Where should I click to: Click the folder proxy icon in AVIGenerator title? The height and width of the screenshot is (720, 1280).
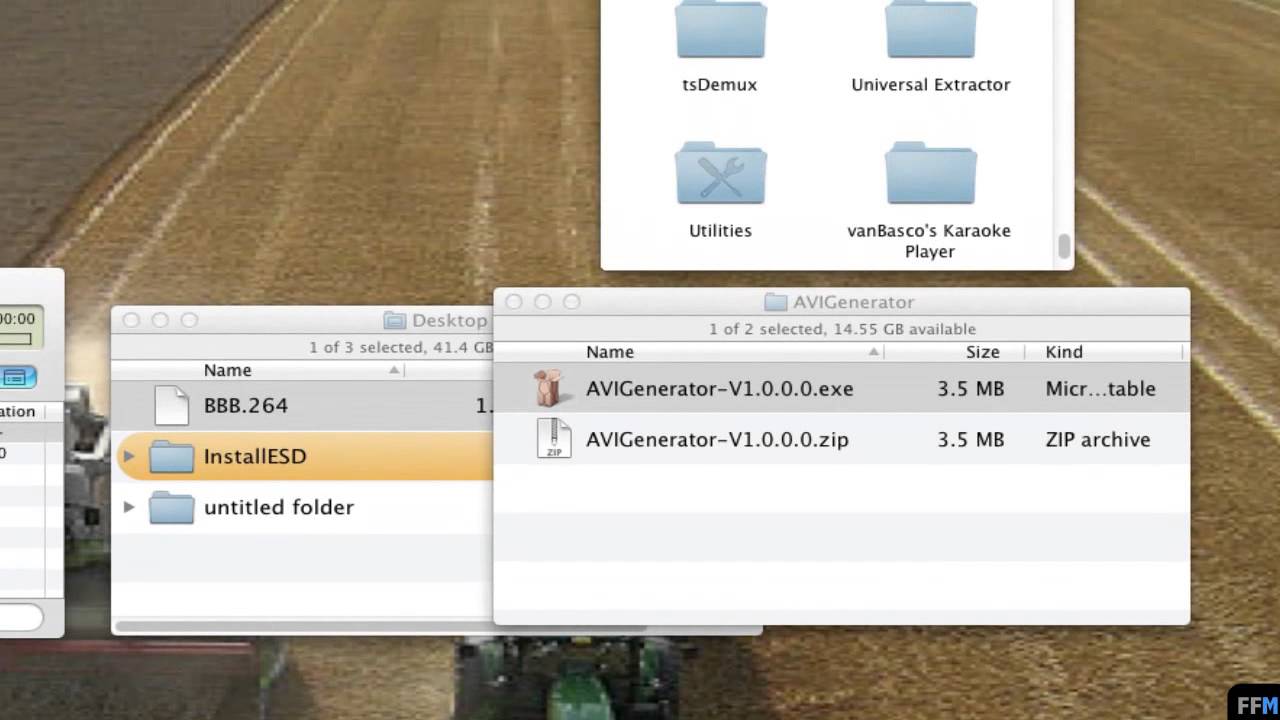click(x=775, y=302)
